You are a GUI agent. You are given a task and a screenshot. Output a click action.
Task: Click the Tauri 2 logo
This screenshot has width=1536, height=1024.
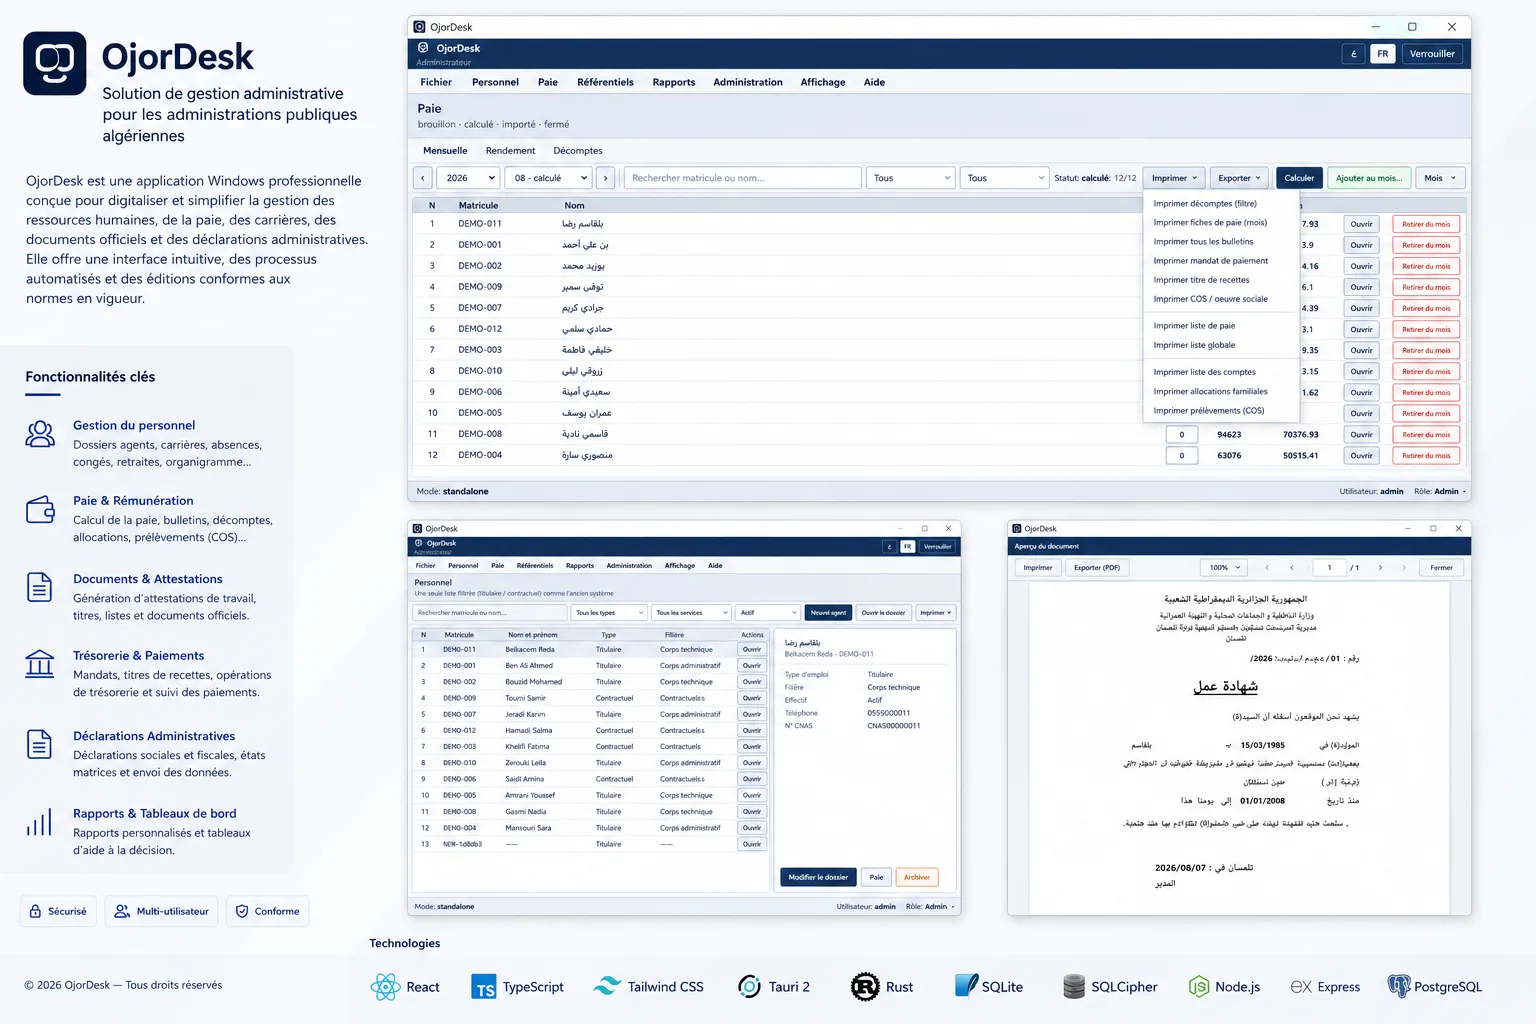coord(749,987)
